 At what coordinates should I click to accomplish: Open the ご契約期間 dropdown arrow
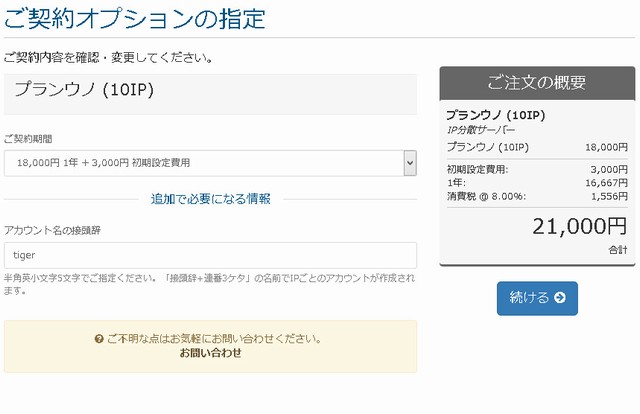point(409,163)
